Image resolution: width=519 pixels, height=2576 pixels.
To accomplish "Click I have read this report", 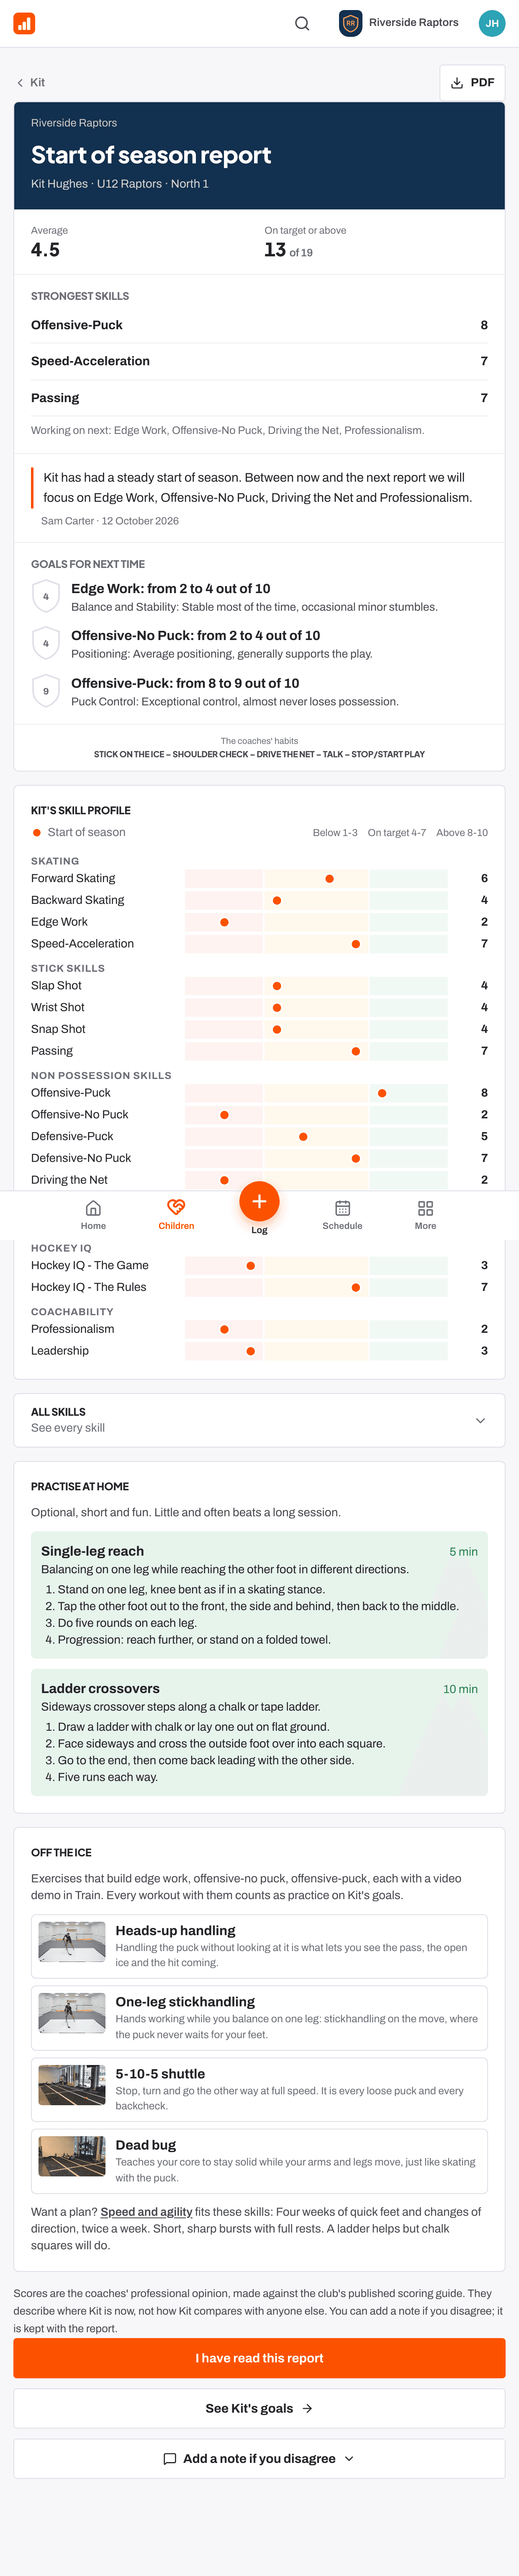I will pos(259,2358).
